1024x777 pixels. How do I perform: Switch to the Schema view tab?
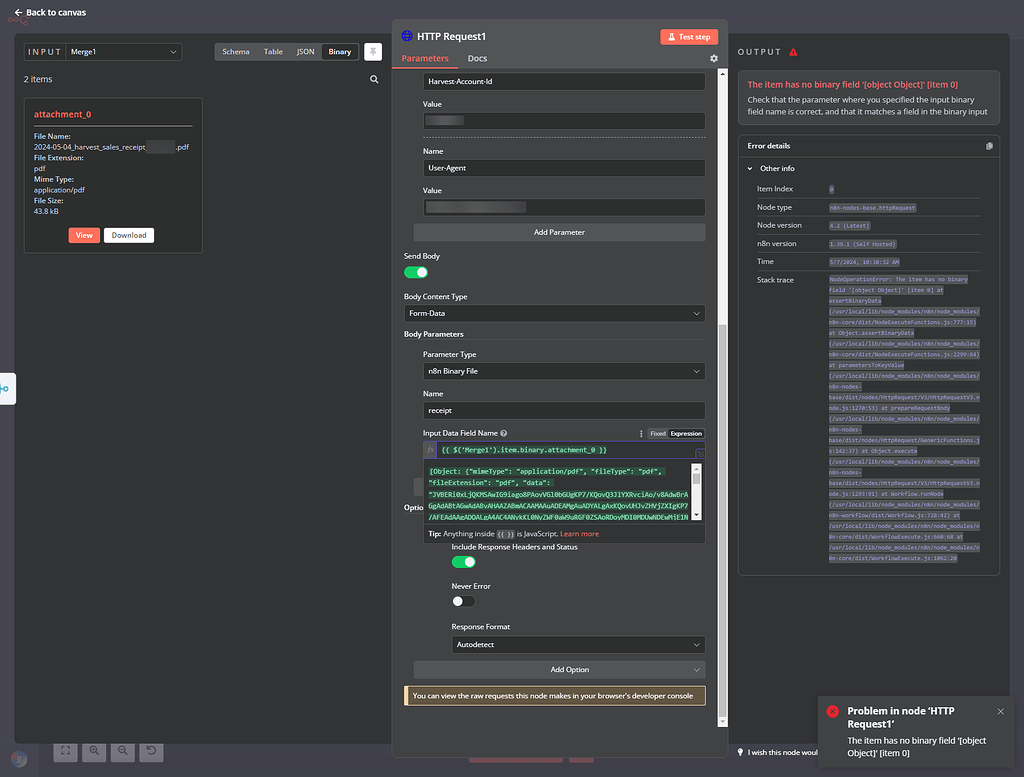pyautogui.click(x=235, y=51)
